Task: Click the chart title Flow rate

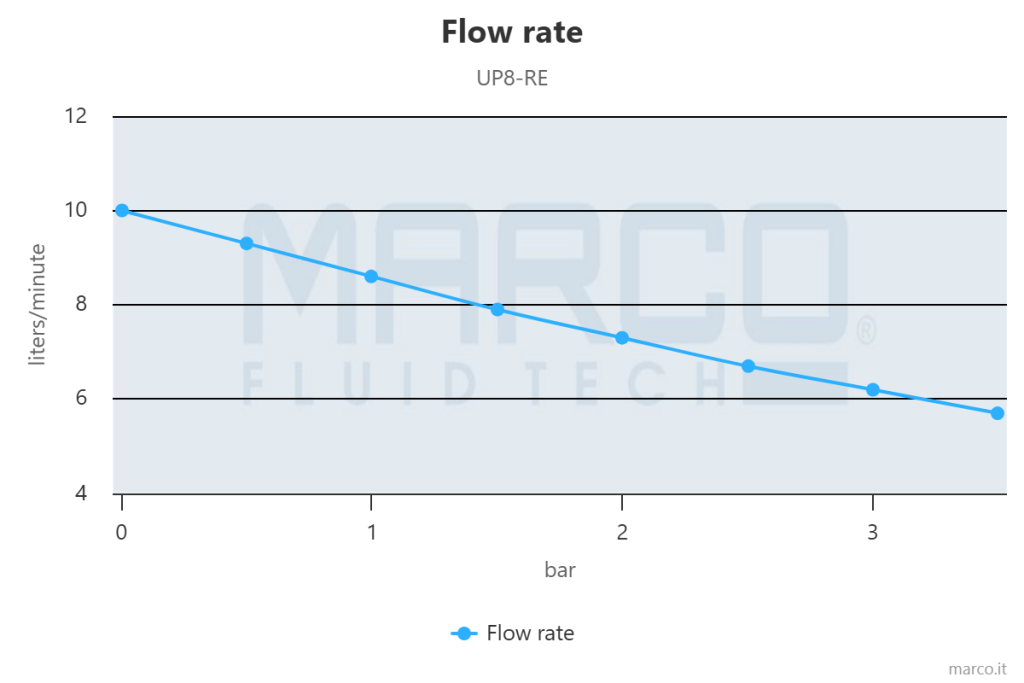Action: [512, 32]
